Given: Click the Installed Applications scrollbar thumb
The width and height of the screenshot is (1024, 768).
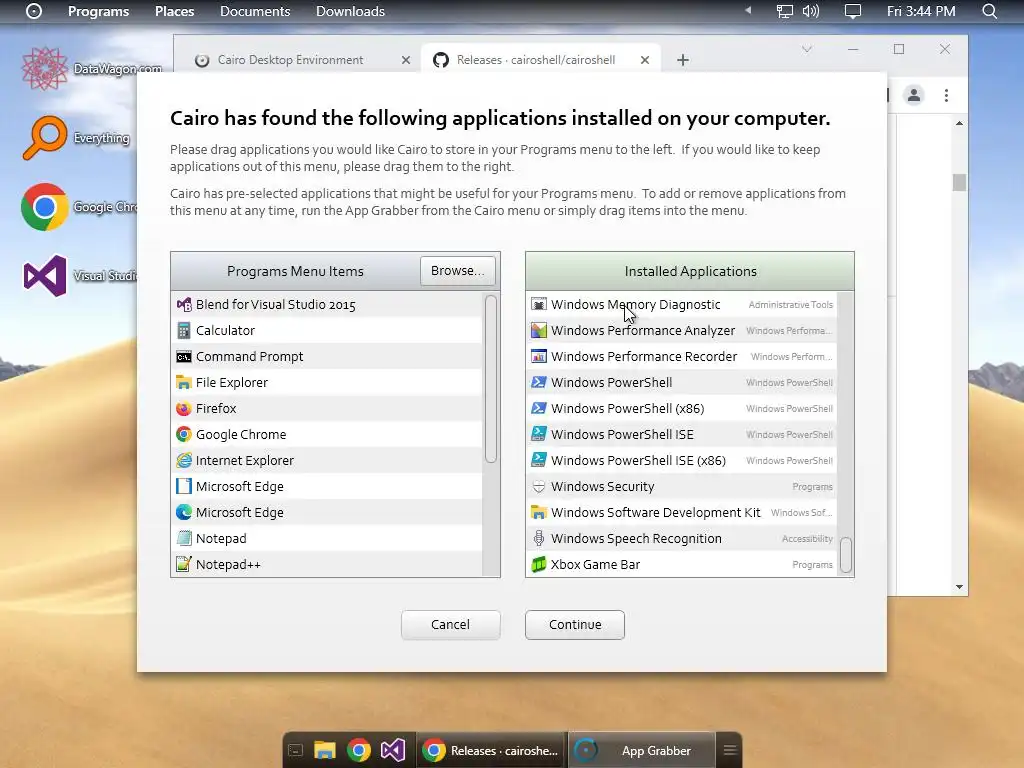Looking at the screenshot, I should [846, 554].
